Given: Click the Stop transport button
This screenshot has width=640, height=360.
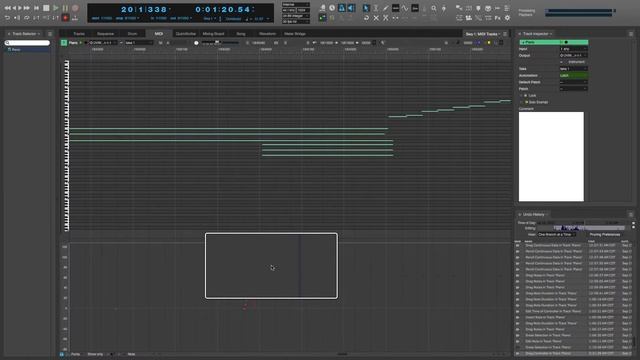Looking at the screenshot, I should [46, 8].
